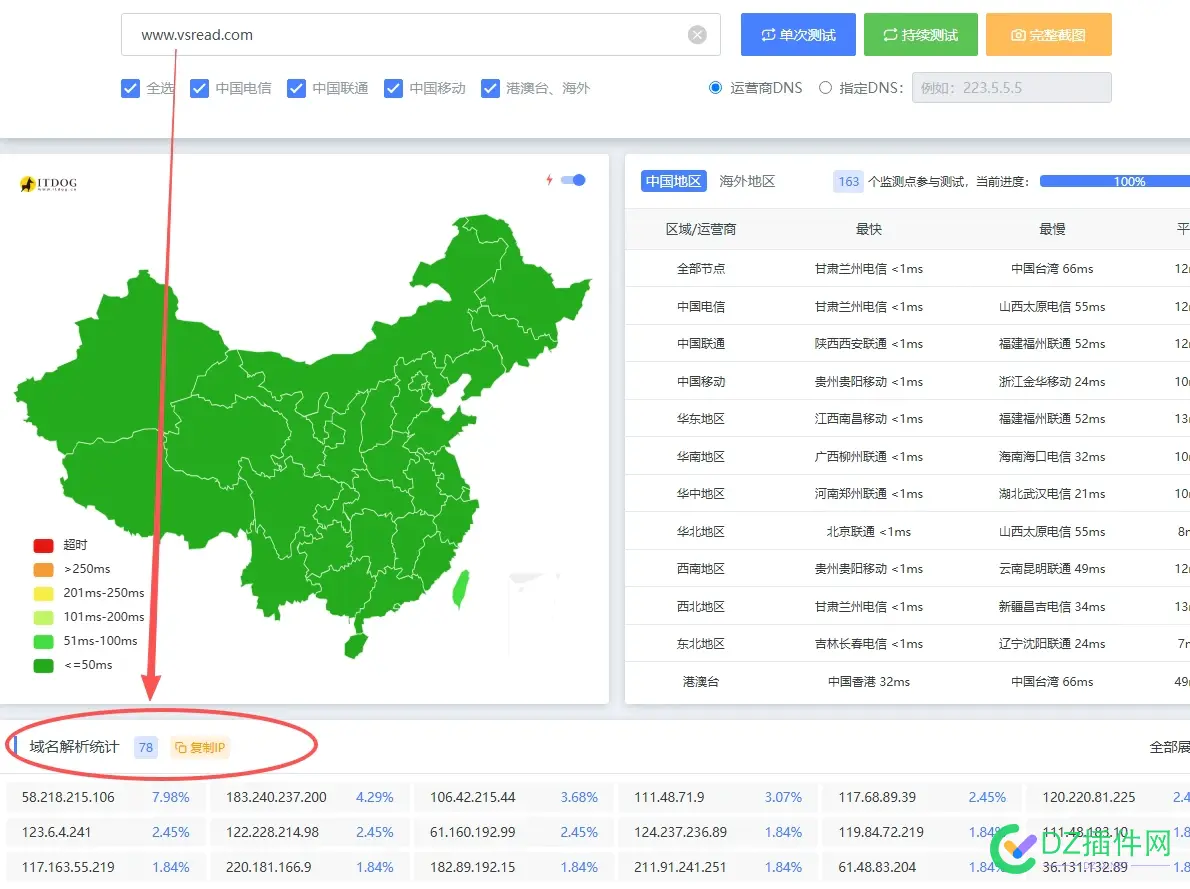
Task: Uncheck the 中国移动 checkbox
Action: coord(394,88)
